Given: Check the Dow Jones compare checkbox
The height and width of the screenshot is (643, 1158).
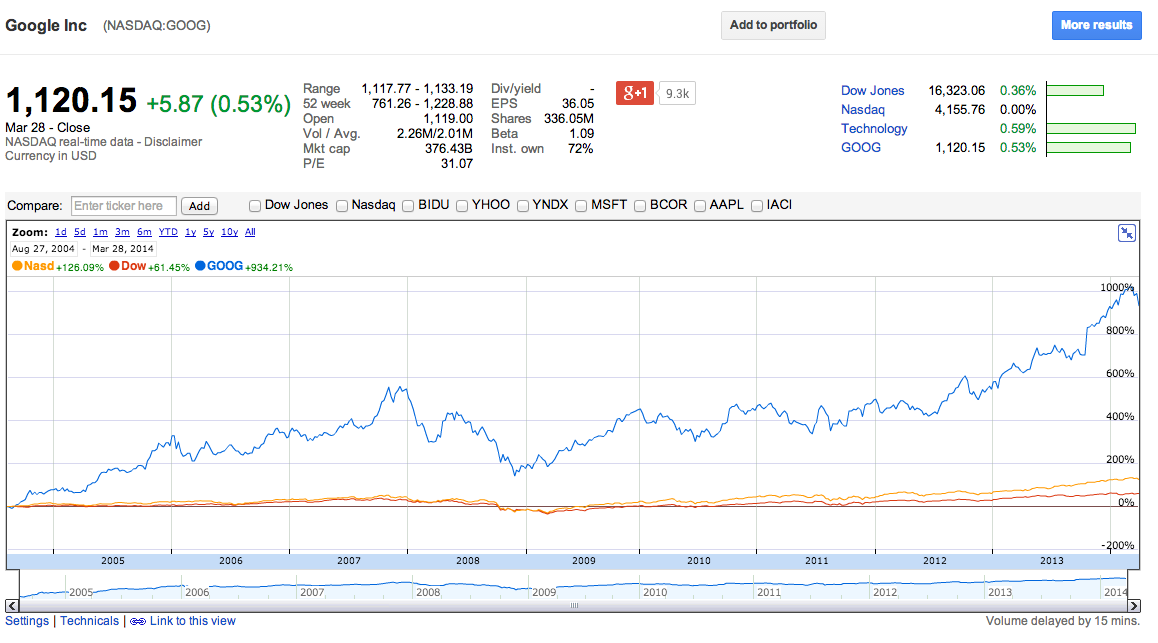Looking at the screenshot, I should click(255, 206).
